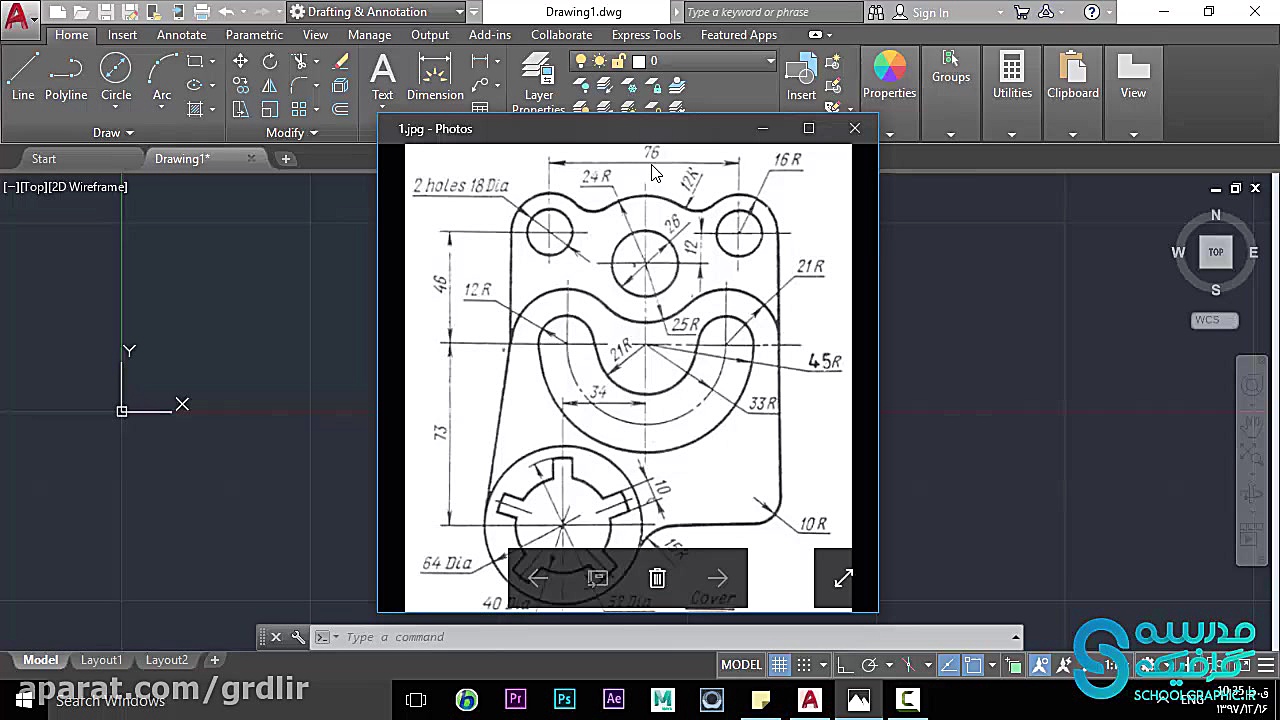Click the Save icon in quick access toolbar
This screenshot has width=1280, height=720.
[106, 12]
